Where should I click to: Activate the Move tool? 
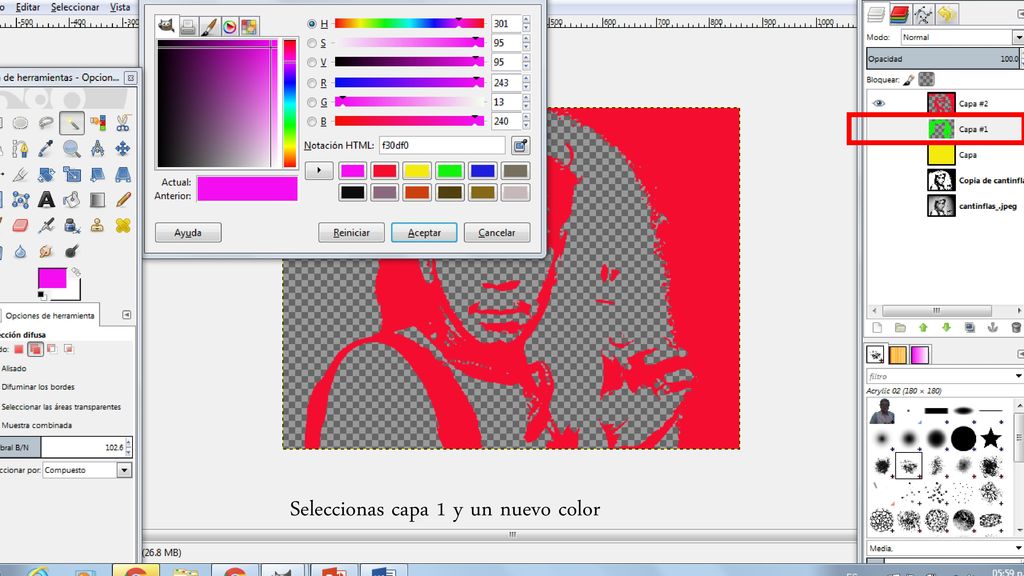[x=123, y=149]
